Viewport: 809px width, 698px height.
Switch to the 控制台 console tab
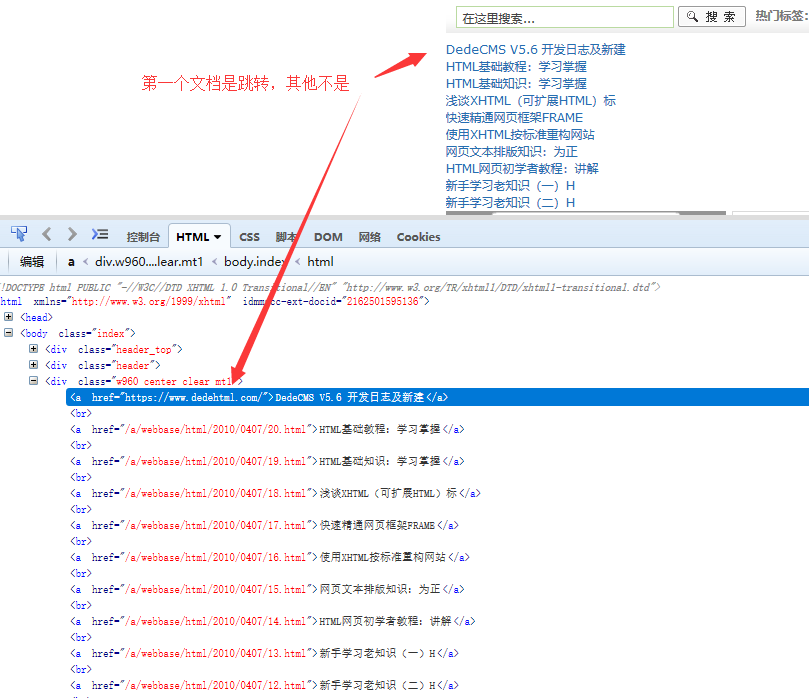pyautogui.click(x=143, y=237)
